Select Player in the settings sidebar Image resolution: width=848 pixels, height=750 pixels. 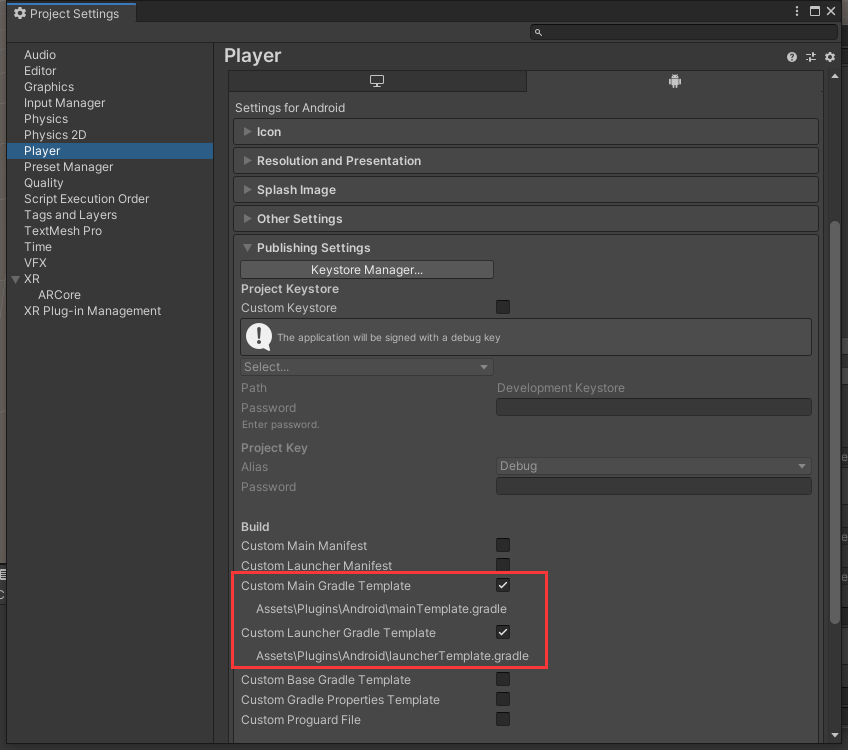pyautogui.click(x=110, y=151)
